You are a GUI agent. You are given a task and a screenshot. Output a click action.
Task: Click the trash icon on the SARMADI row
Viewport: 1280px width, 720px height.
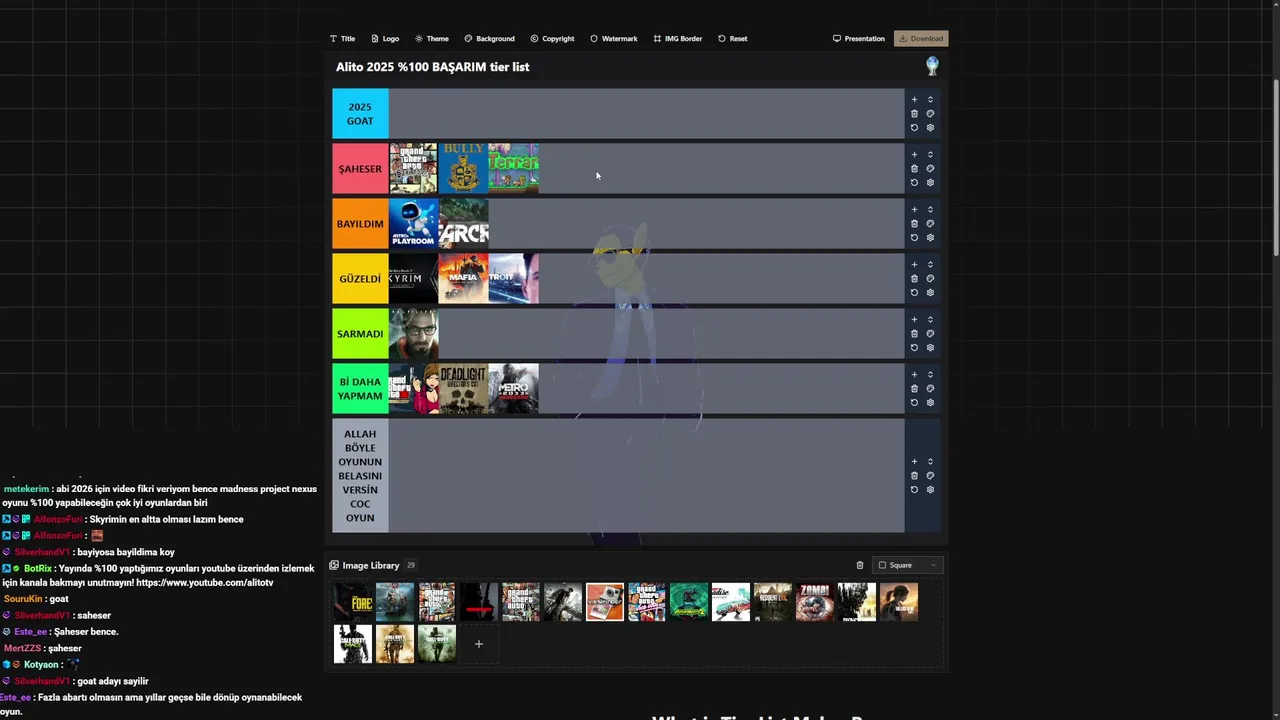click(914, 333)
